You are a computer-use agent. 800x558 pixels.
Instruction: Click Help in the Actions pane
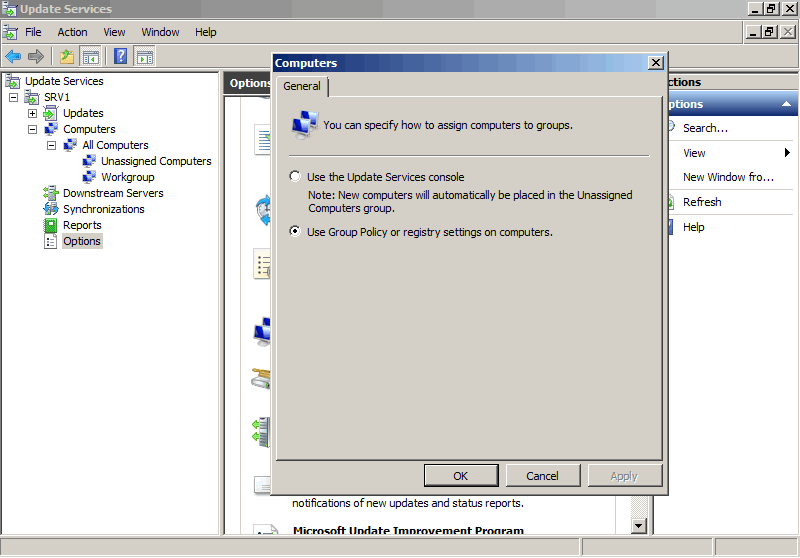[693, 227]
